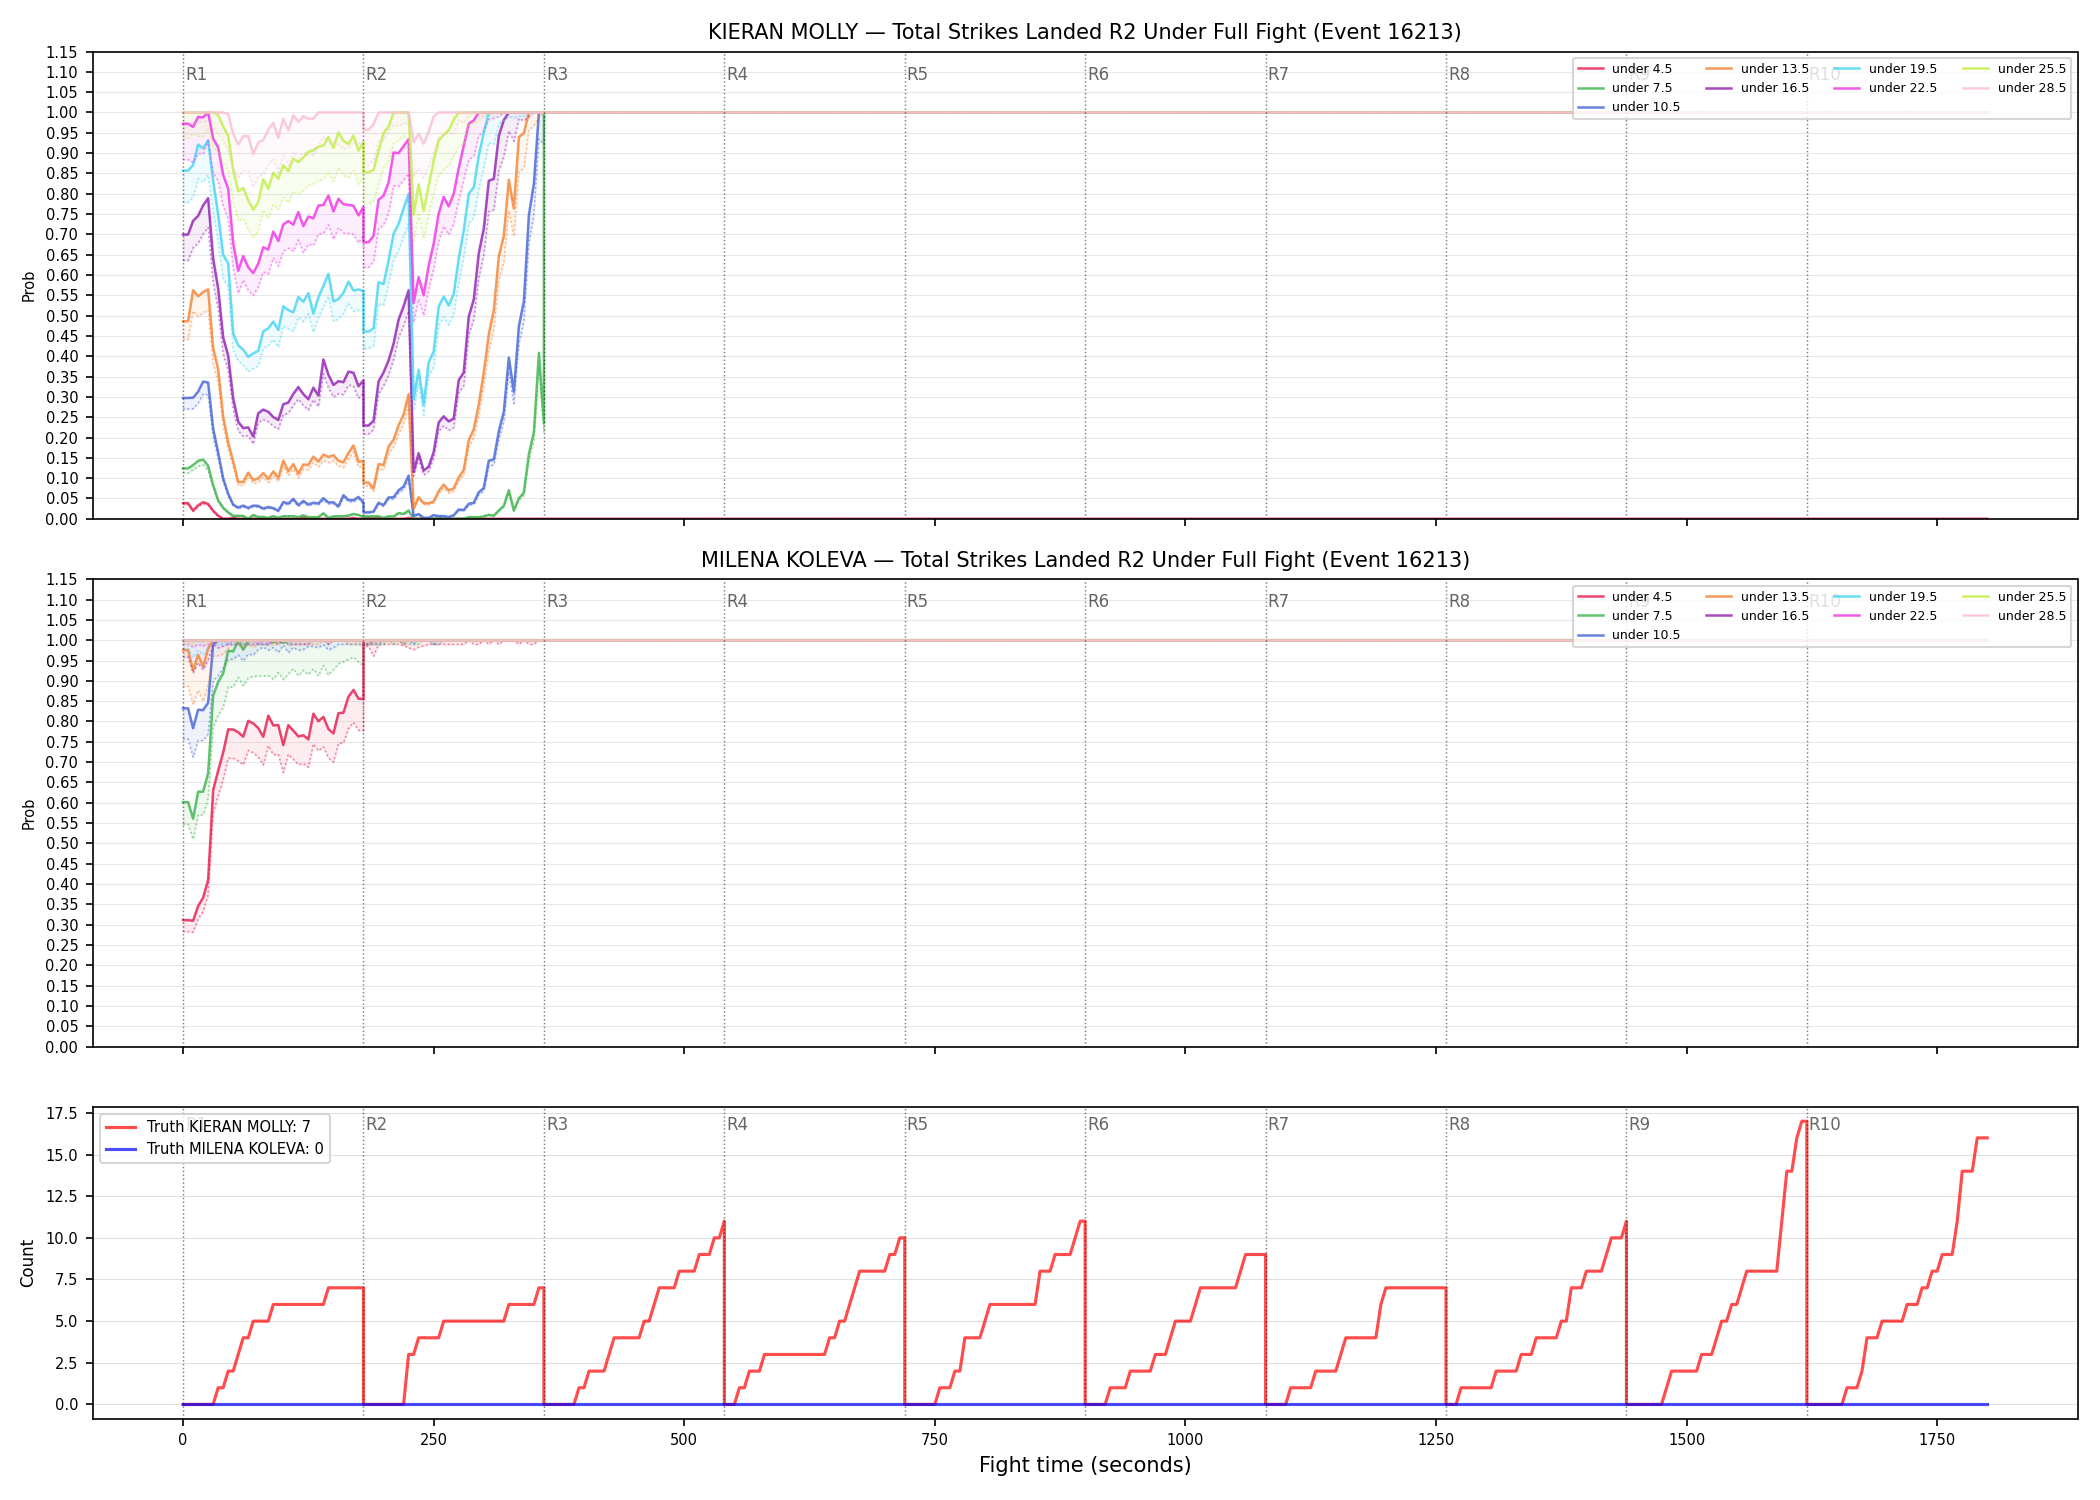This screenshot has height=1500, width=2100.
Task: Click 'under 7.5' legend entry in Kieran Molly chart
Action: [x=1625, y=88]
